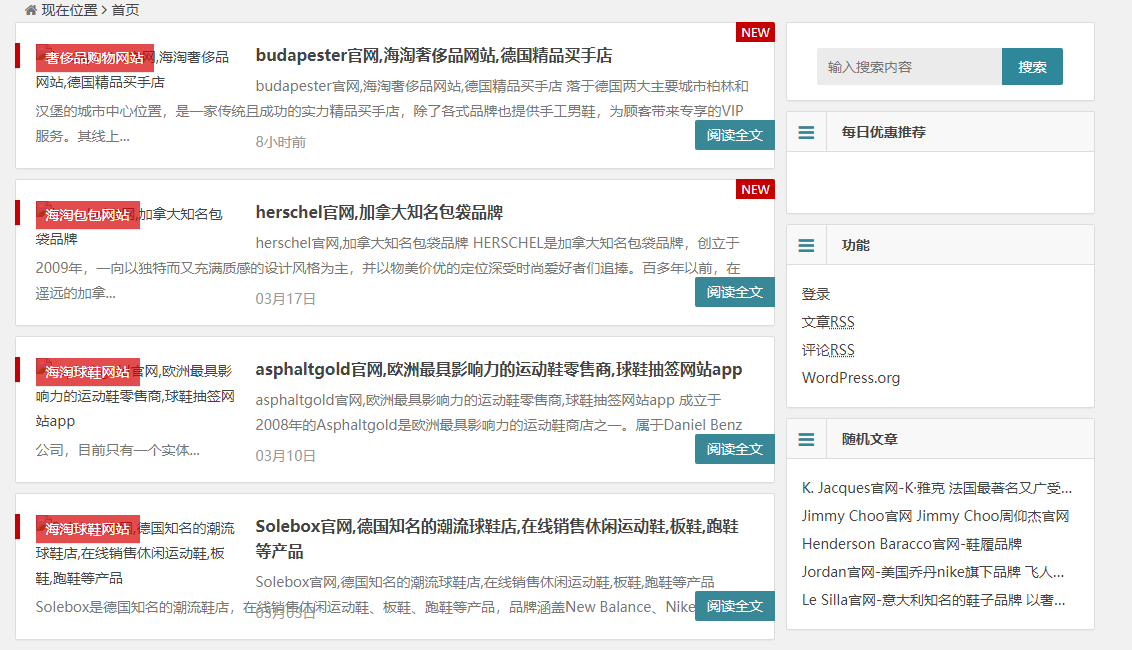Click 阅读全文 for herschel article
The height and width of the screenshot is (650, 1132).
[734, 292]
